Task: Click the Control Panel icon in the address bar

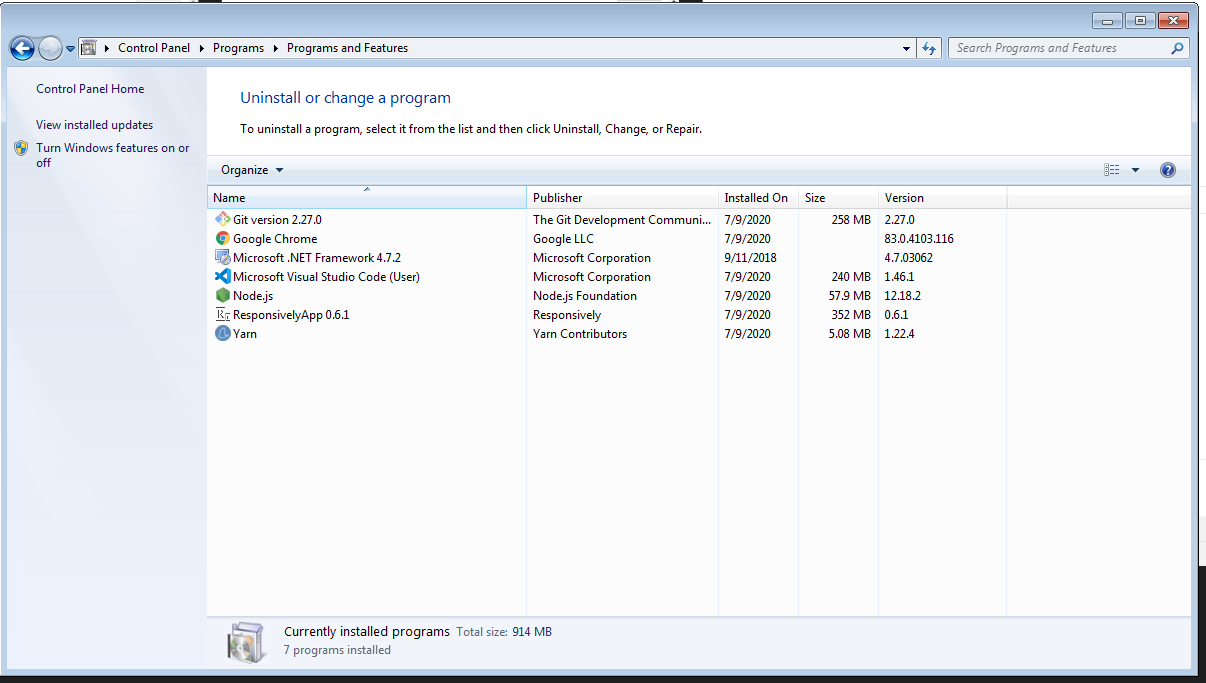Action: tap(88, 47)
